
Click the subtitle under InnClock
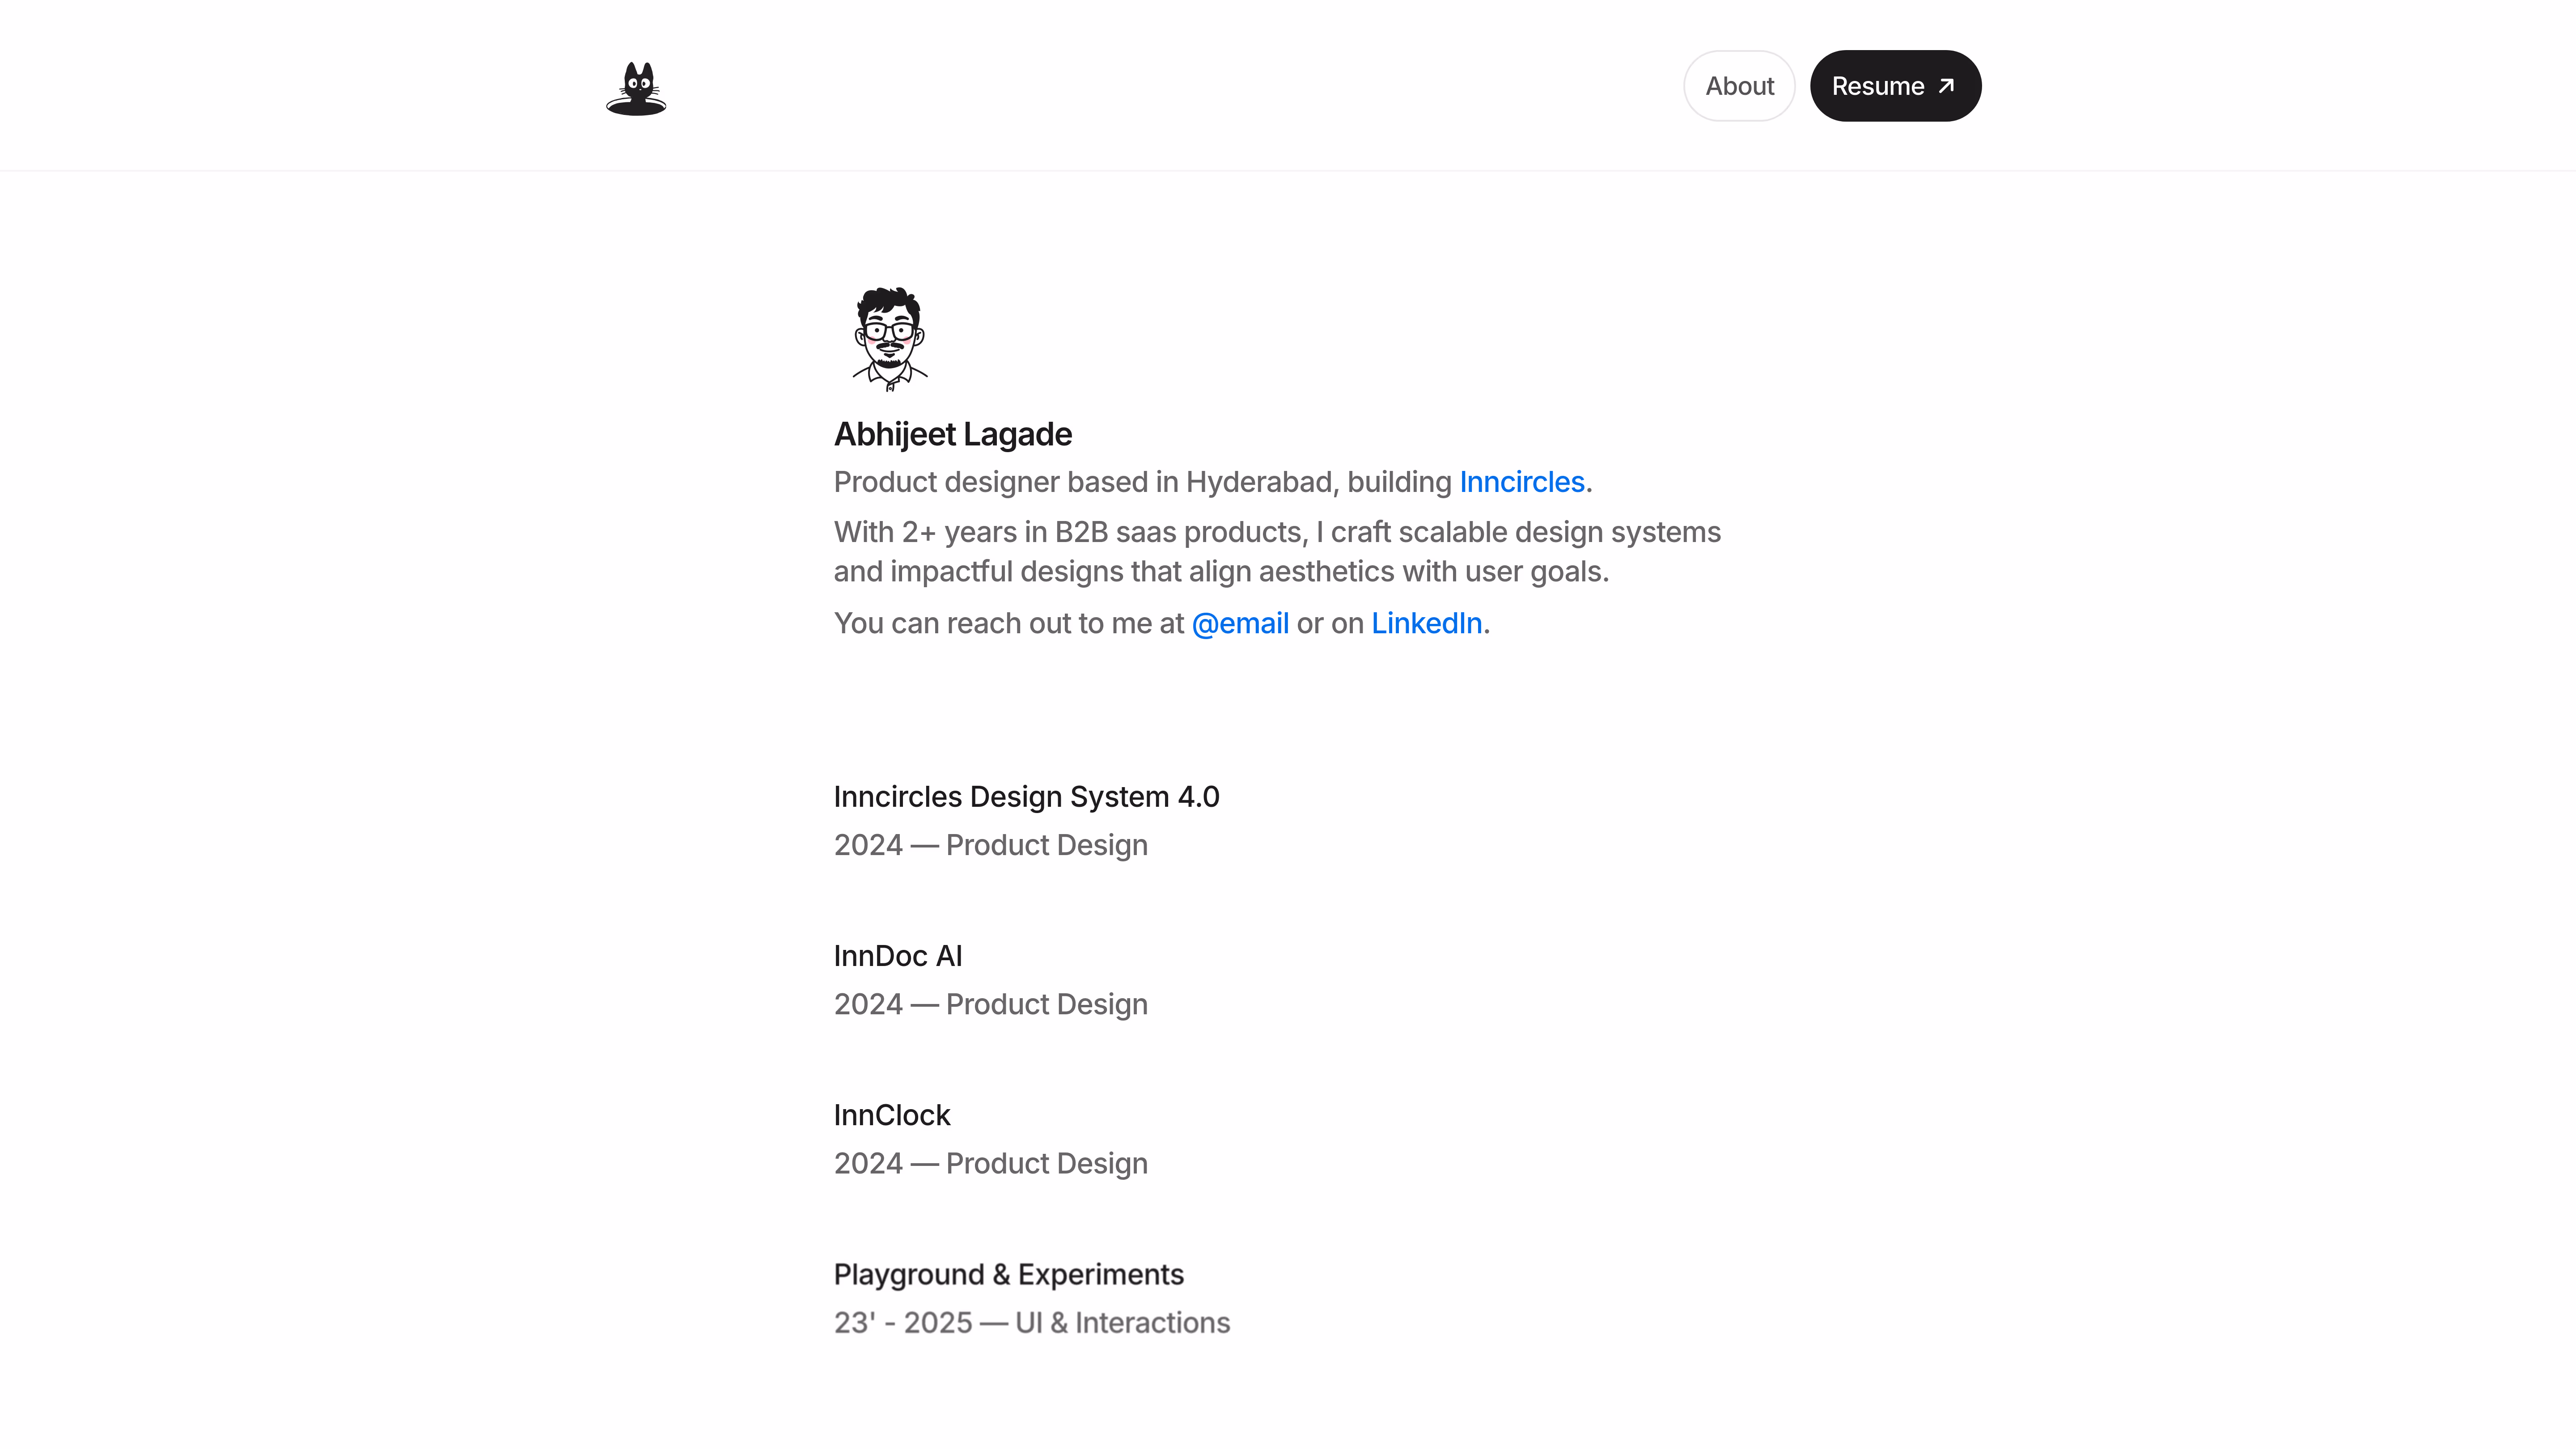pyautogui.click(x=990, y=1163)
